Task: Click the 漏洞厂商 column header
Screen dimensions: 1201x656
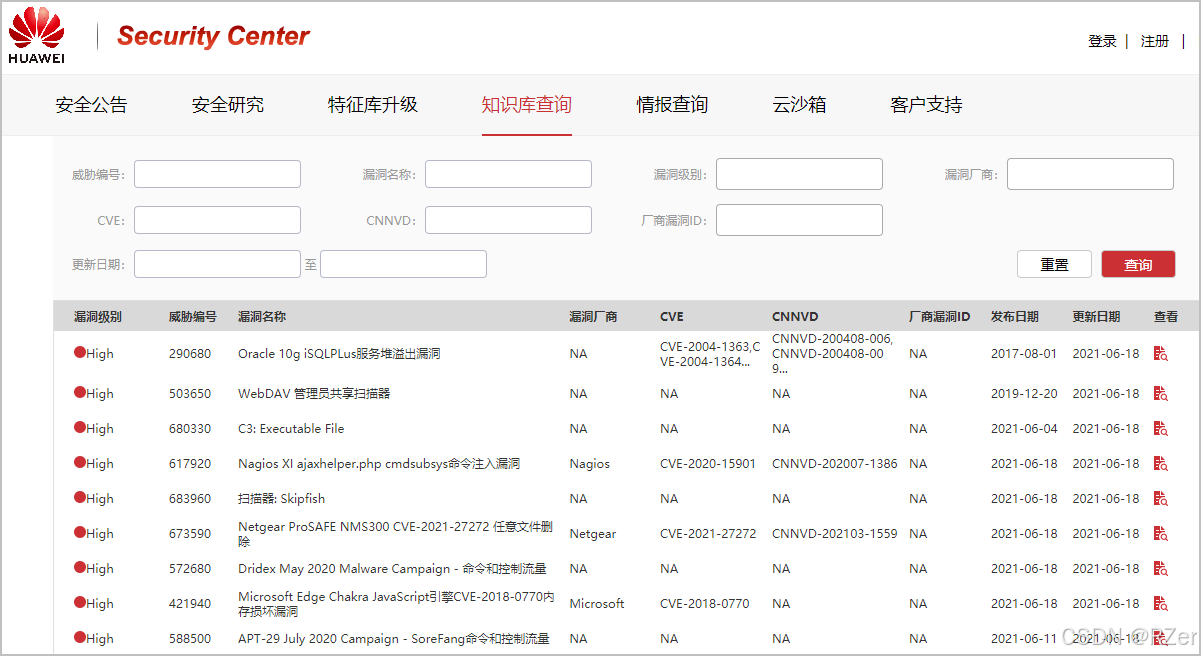Action: (x=594, y=316)
